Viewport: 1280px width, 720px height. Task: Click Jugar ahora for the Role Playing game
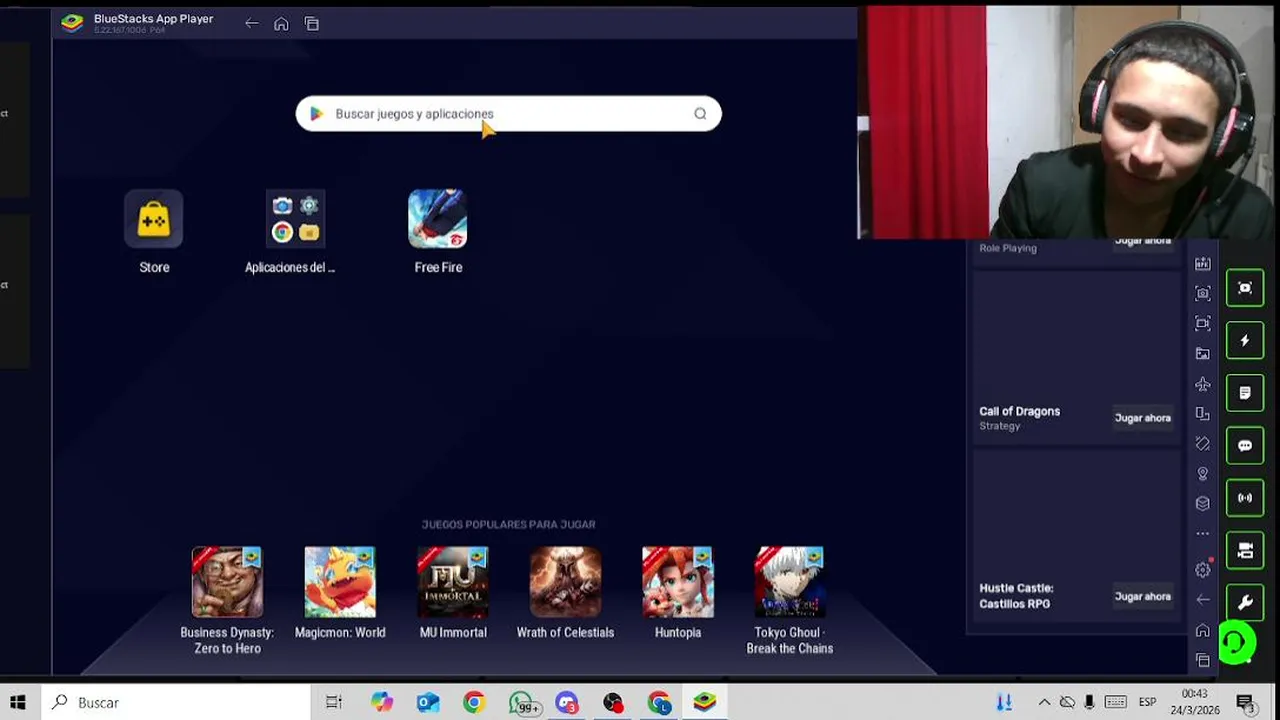click(1142, 241)
